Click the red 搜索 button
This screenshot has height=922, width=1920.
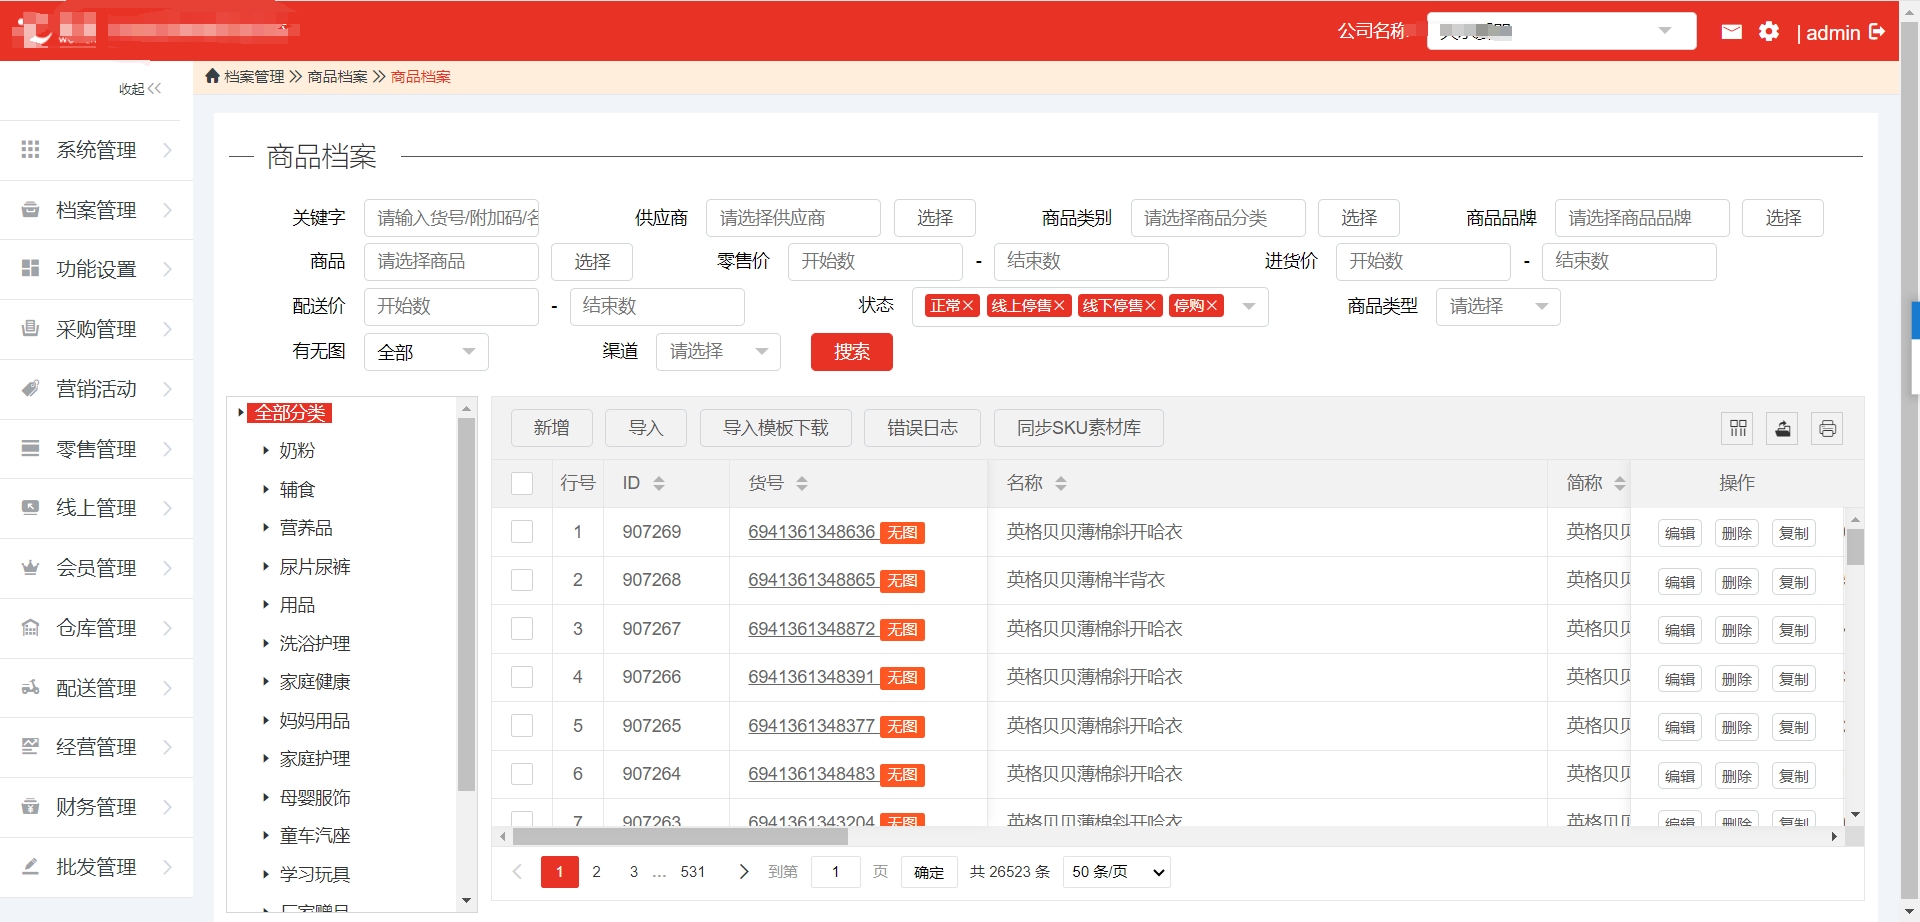(851, 352)
